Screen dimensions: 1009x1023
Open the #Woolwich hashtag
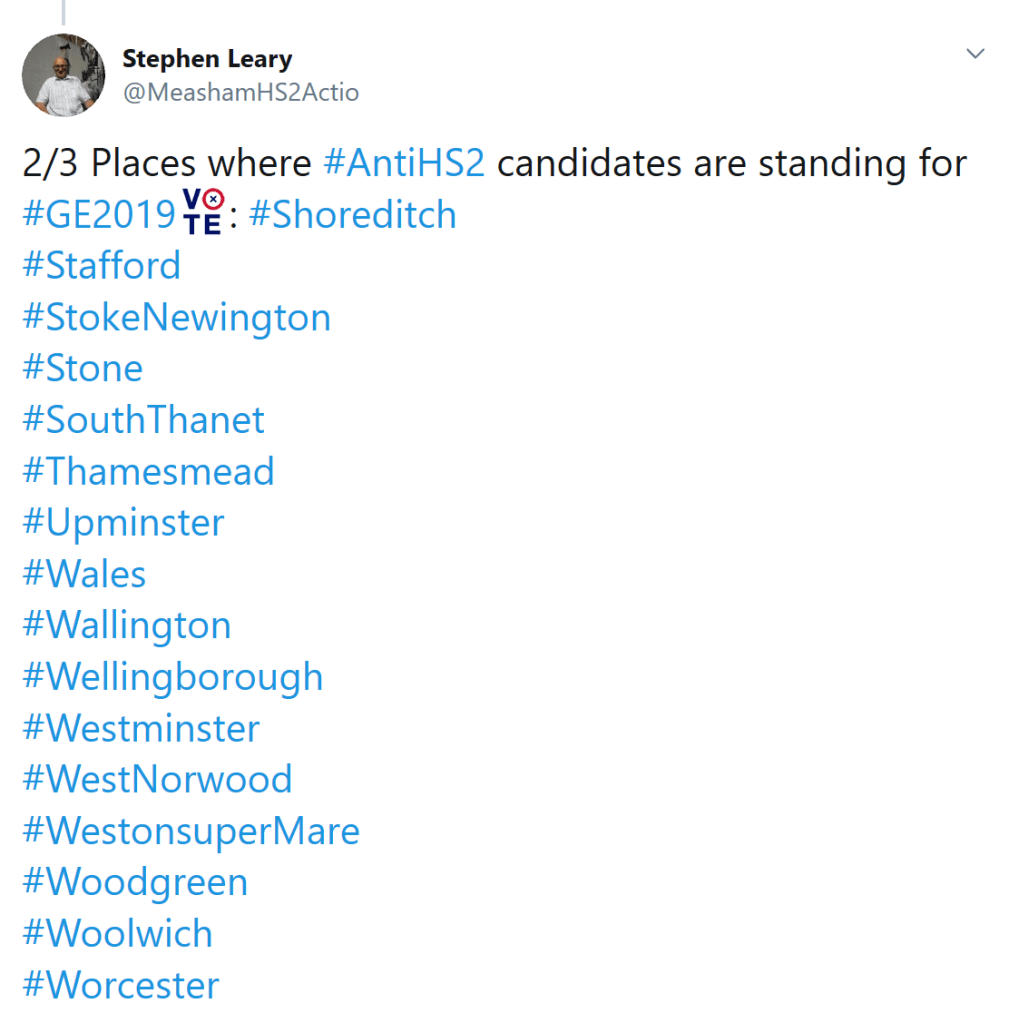click(x=117, y=933)
